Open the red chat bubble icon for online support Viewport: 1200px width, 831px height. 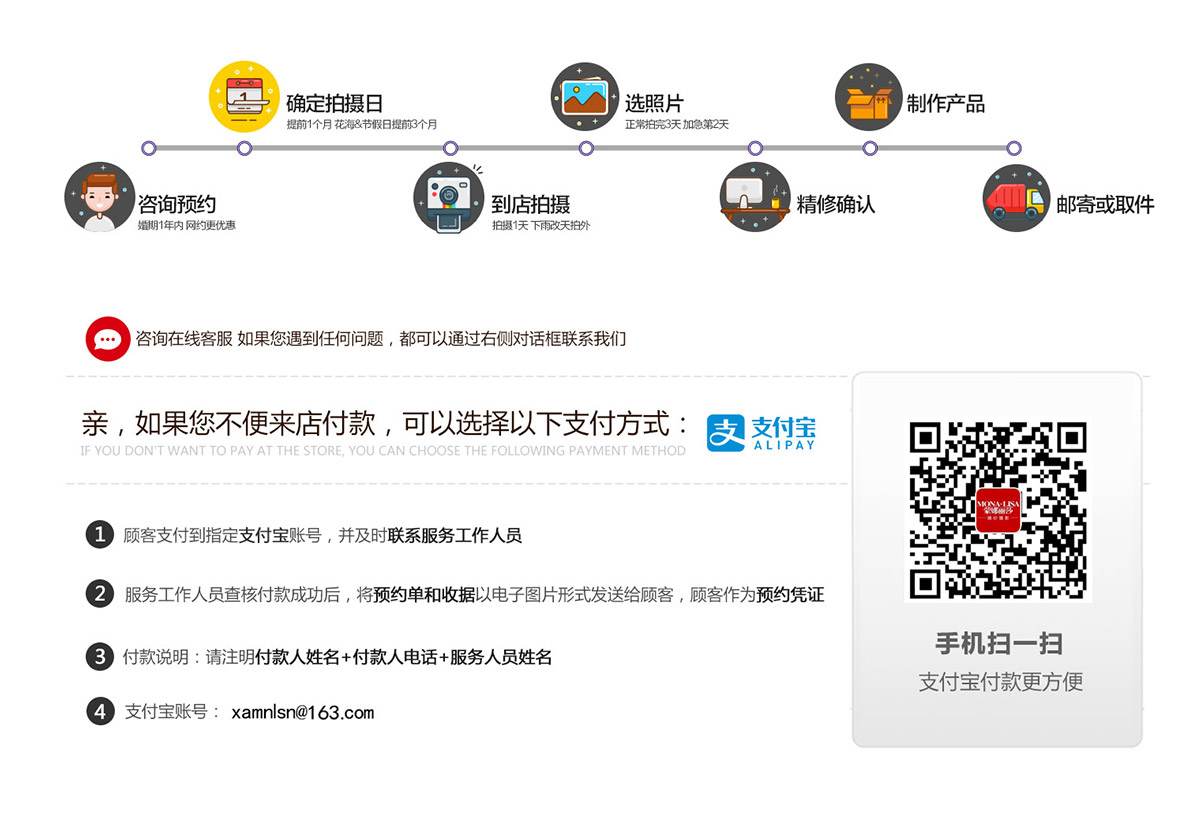(x=108, y=339)
